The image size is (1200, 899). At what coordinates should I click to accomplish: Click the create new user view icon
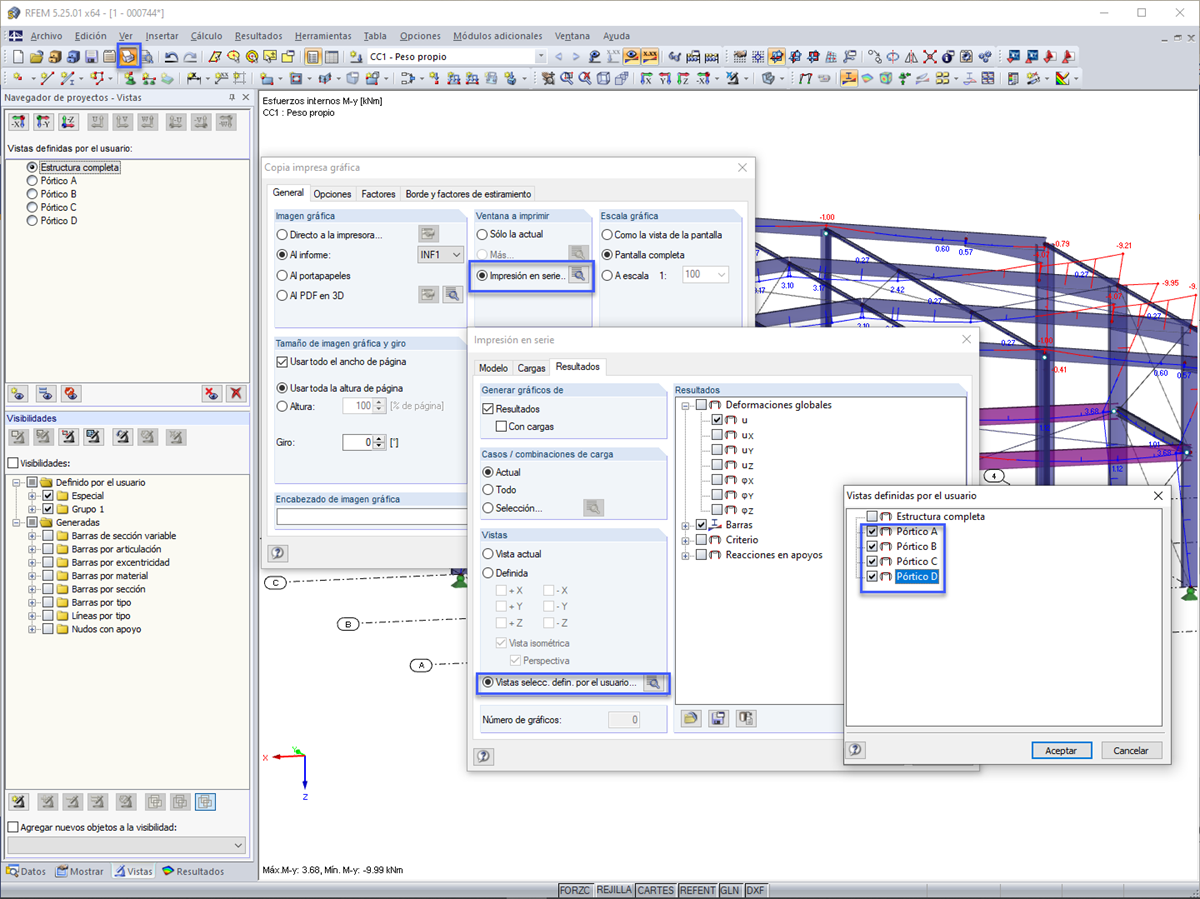18,394
